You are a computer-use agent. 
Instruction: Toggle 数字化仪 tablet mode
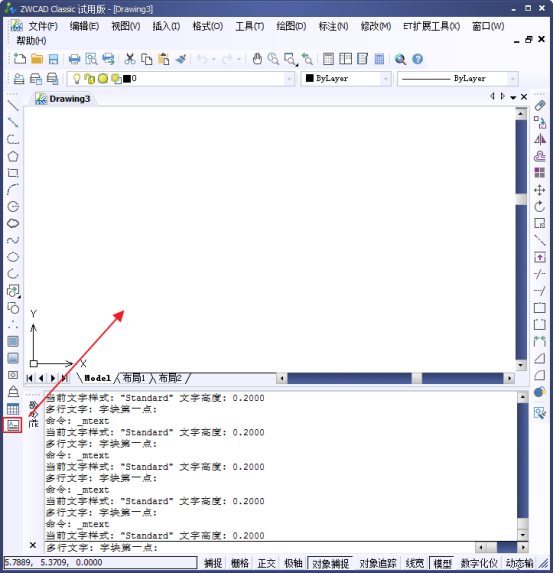(479, 563)
